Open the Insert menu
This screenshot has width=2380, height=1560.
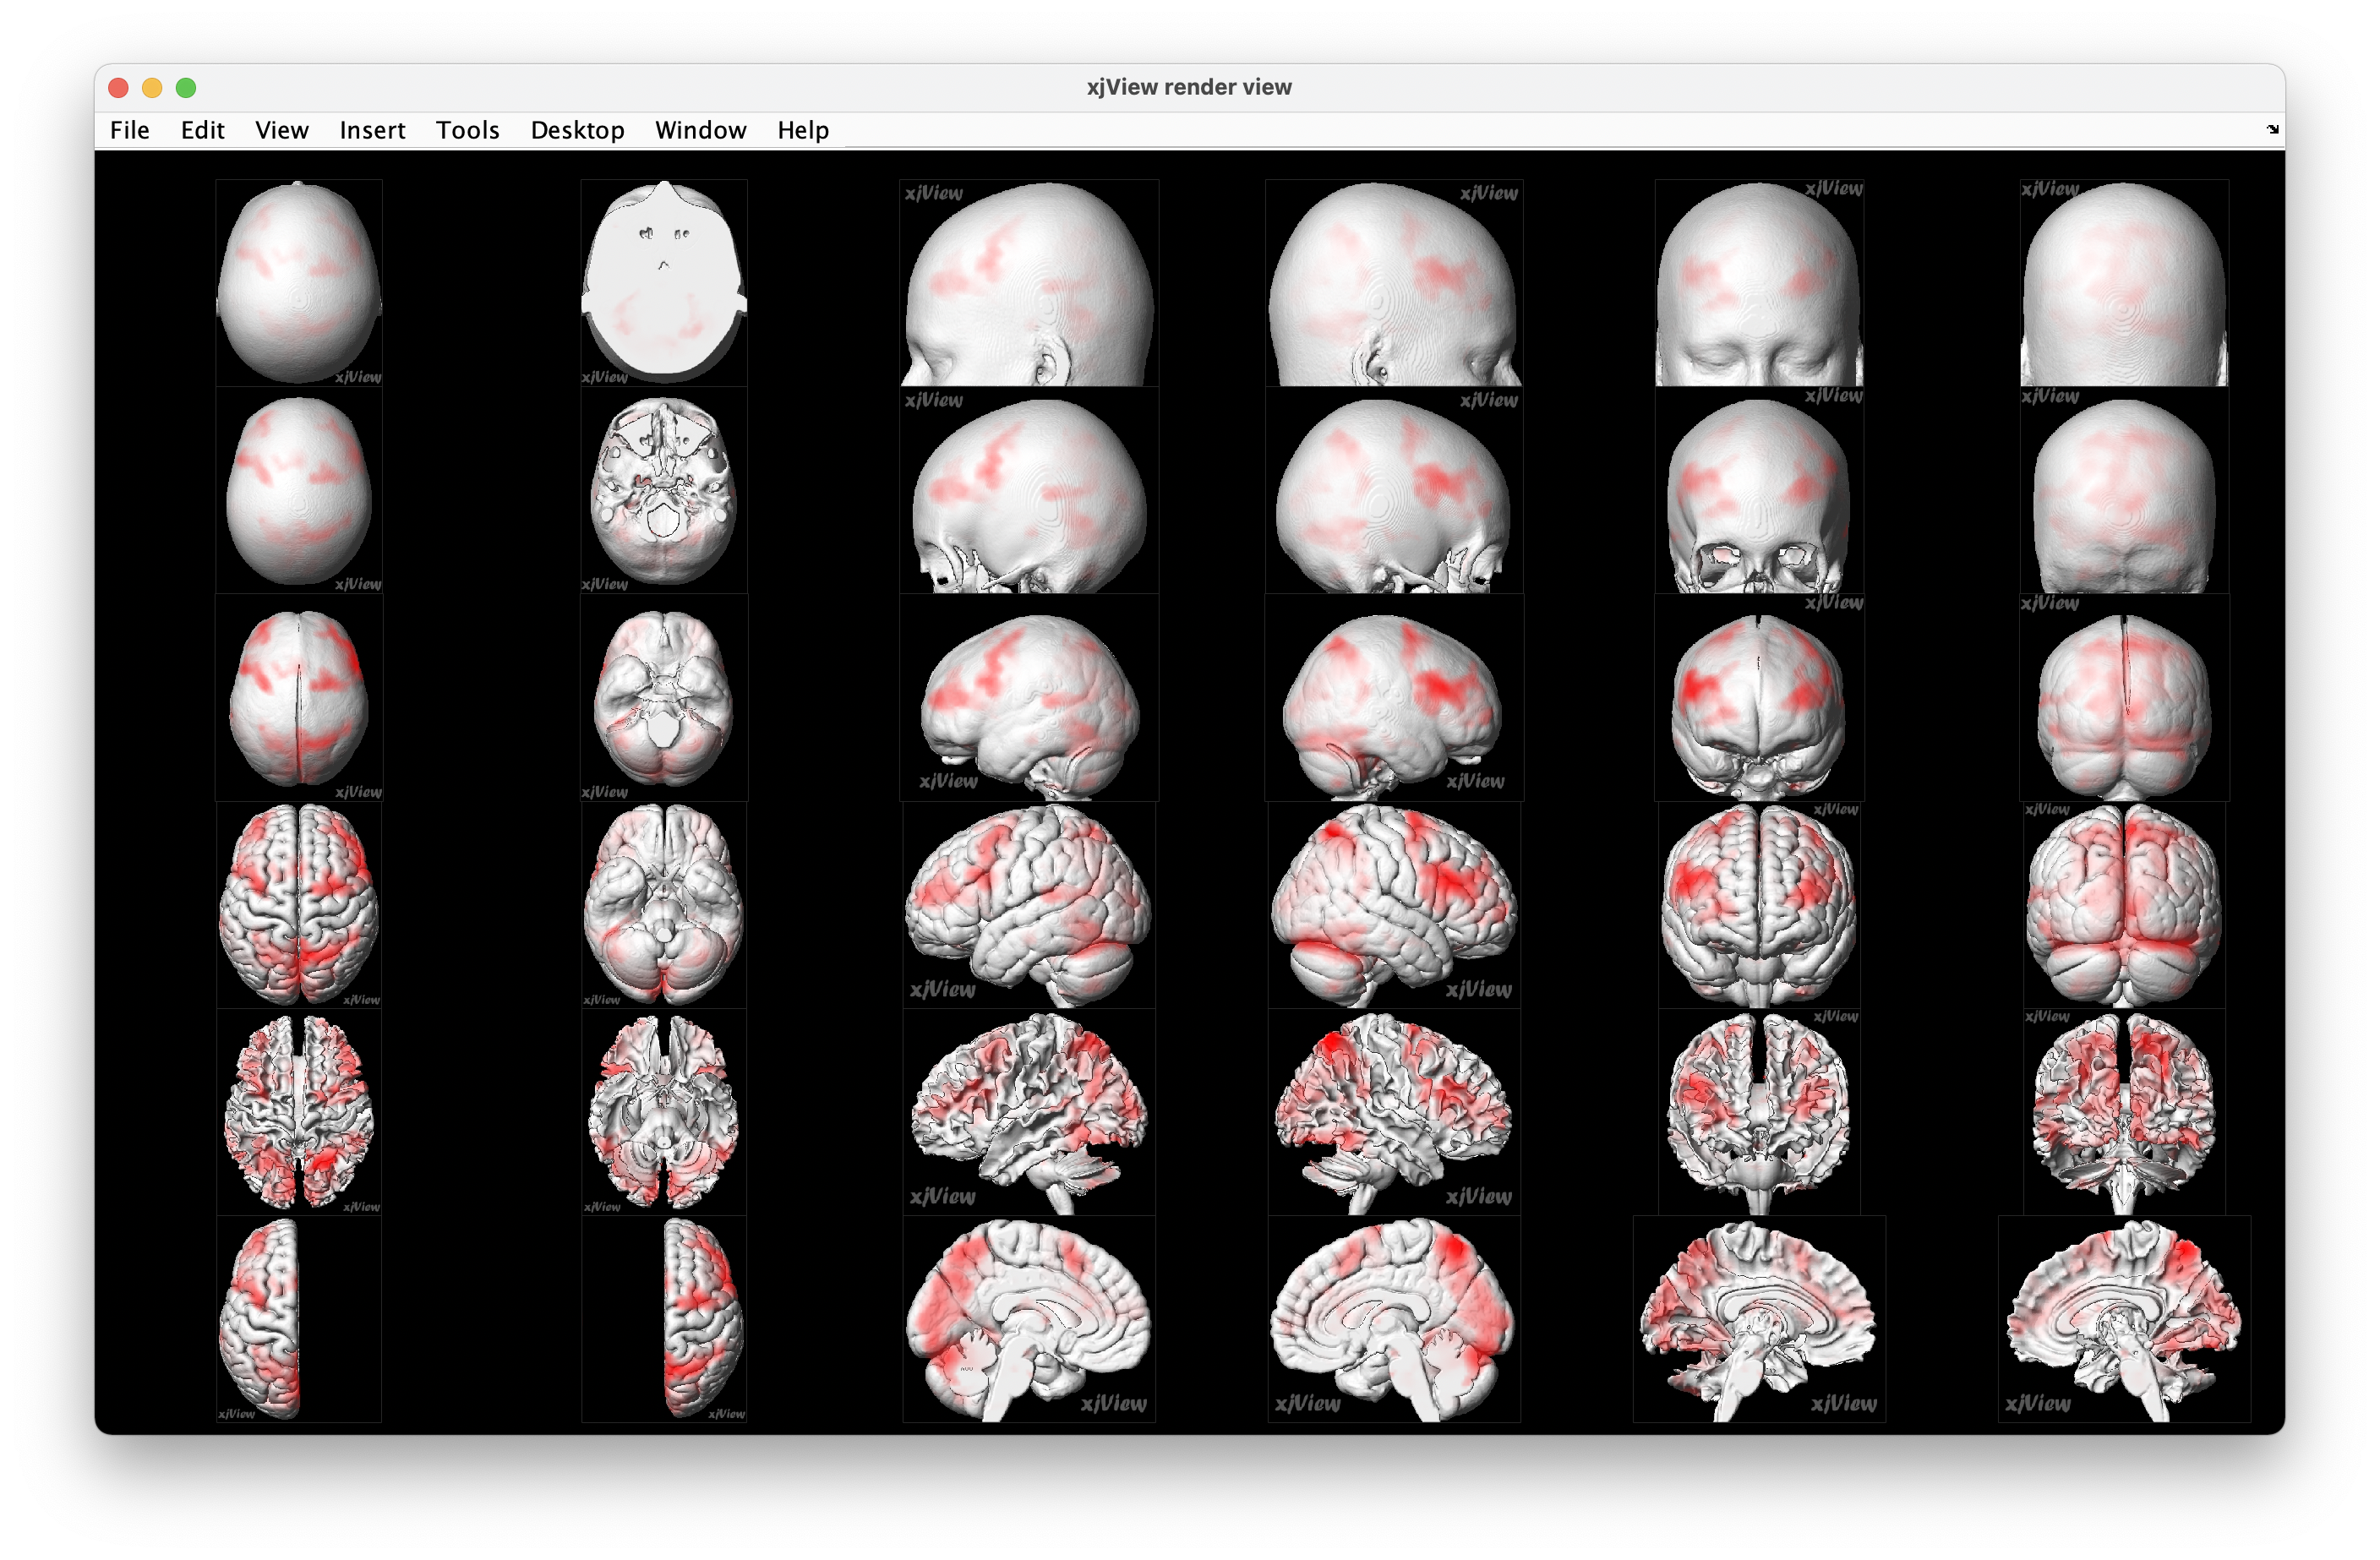[372, 130]
